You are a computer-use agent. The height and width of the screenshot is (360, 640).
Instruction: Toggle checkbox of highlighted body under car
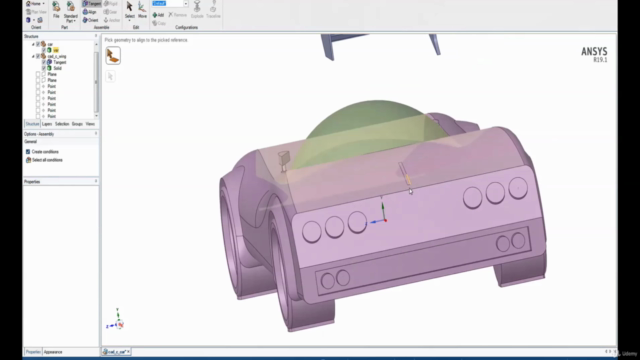(x=44, y=50)
